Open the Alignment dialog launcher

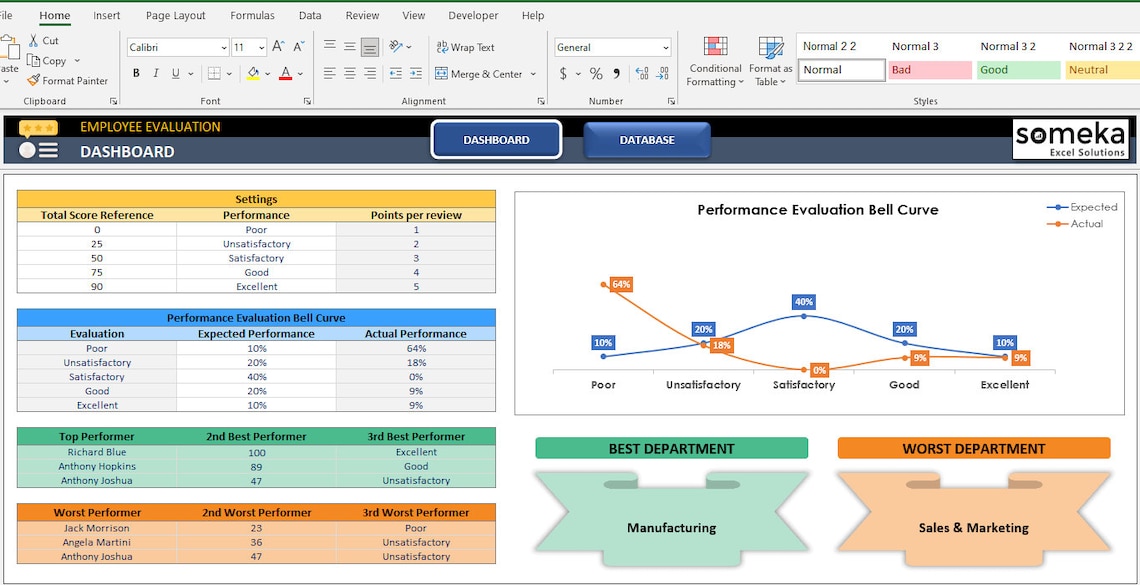540,100
